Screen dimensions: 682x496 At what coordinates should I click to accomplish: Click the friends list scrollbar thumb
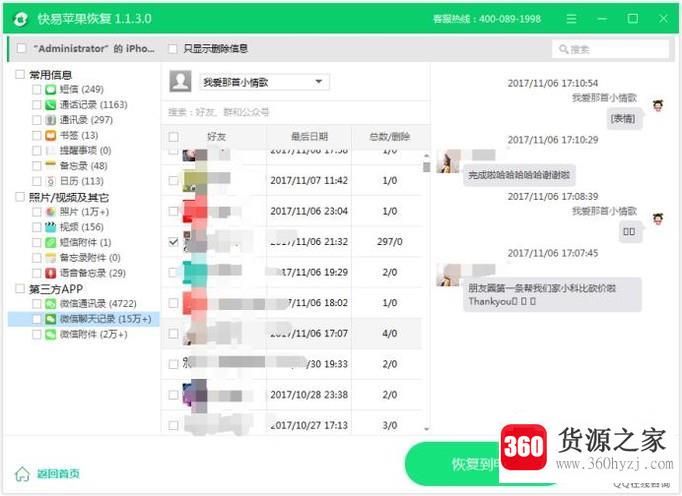point(427,167)
